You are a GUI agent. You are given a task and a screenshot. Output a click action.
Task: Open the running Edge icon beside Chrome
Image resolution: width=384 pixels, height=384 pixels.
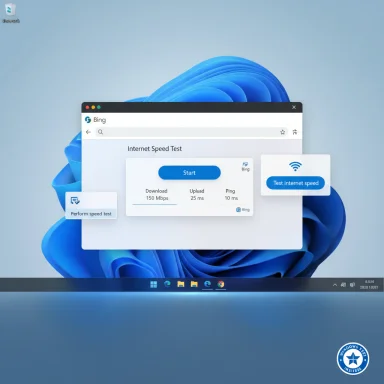pos(207,284)
